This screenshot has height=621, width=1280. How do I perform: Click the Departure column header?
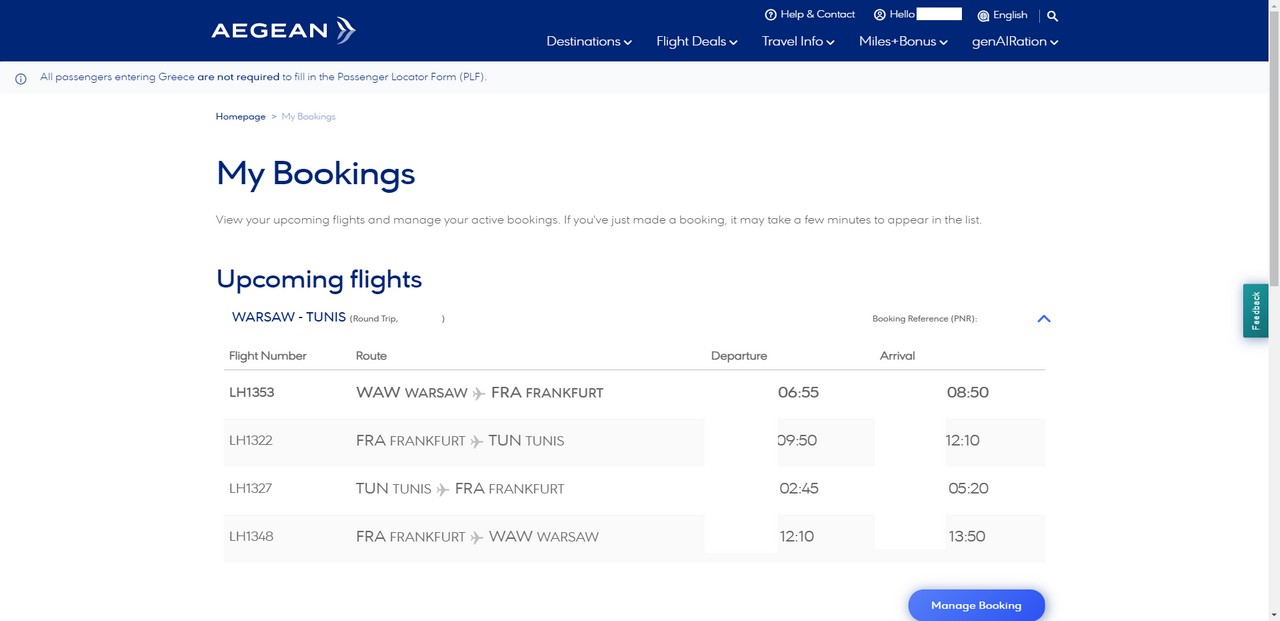pos(739,356)
